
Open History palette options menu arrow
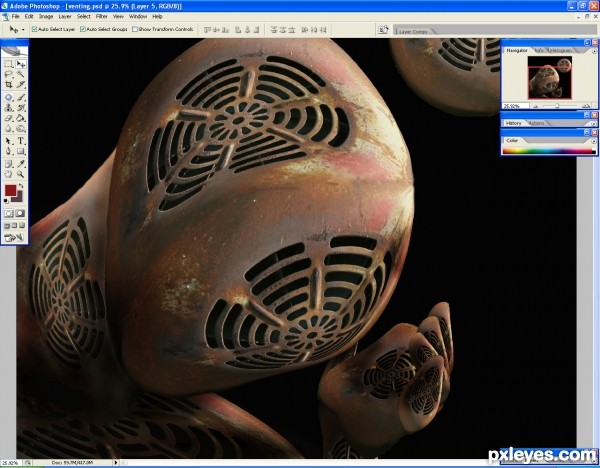pyautogui.click(x=593, y=123)
